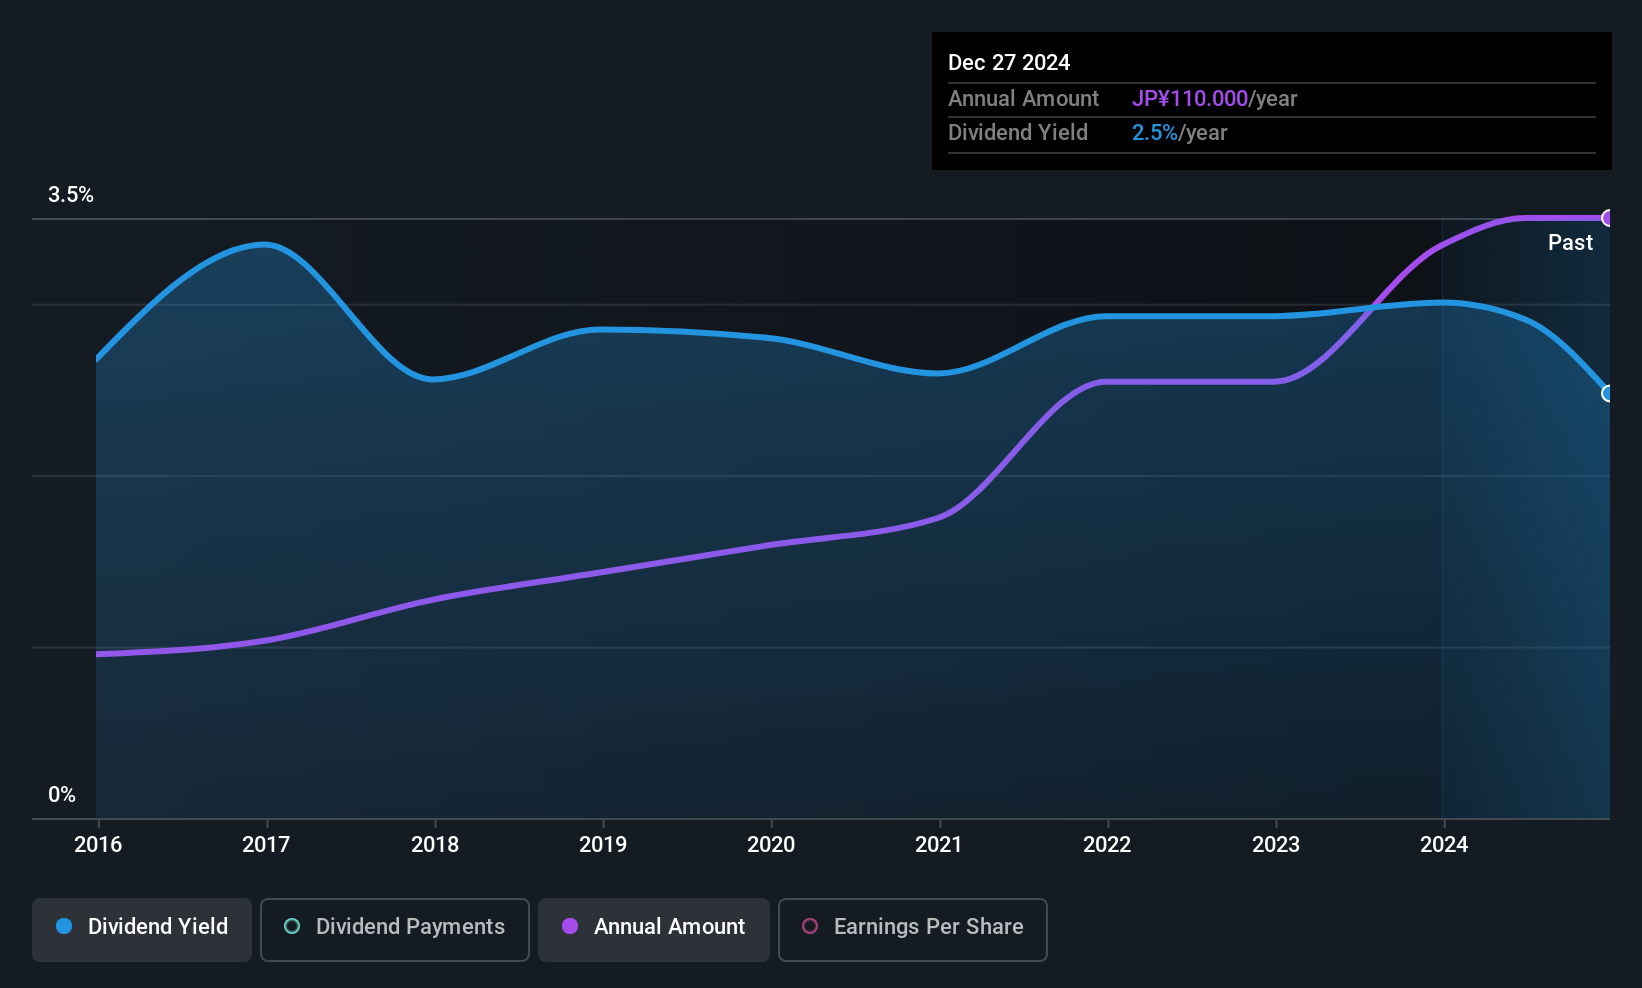The width and height of the screenshot is (1642, 988).
Task: Select 2019 on the time axis
Action: (603, 845)
